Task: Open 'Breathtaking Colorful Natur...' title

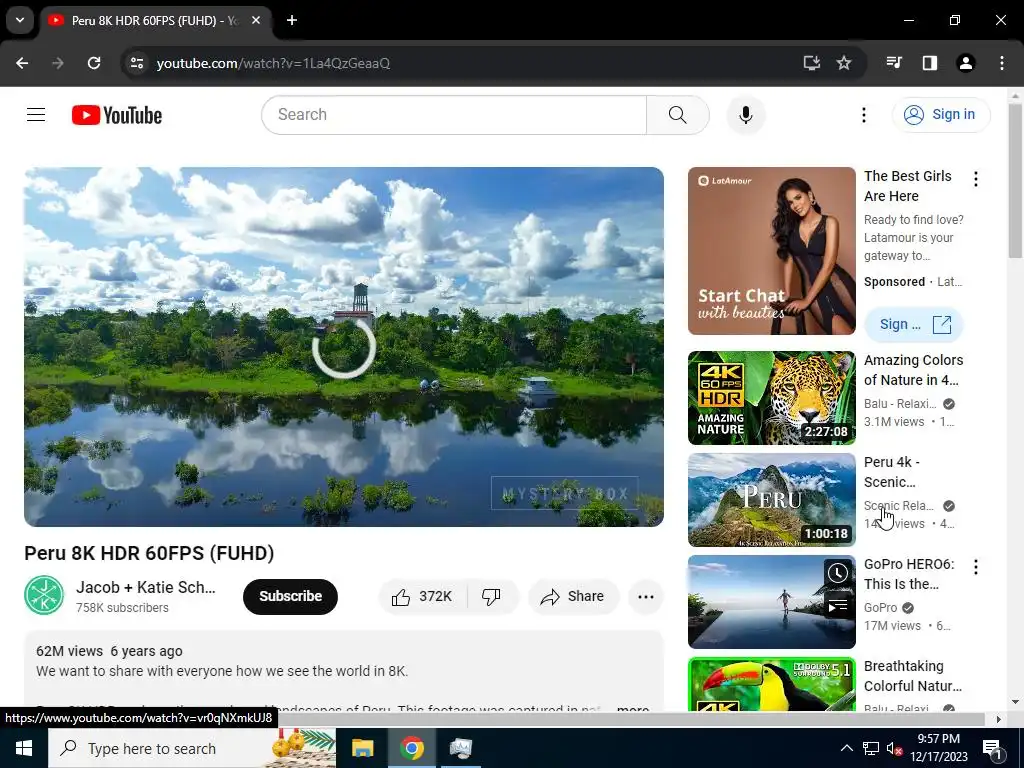Action: coord(912,676)
